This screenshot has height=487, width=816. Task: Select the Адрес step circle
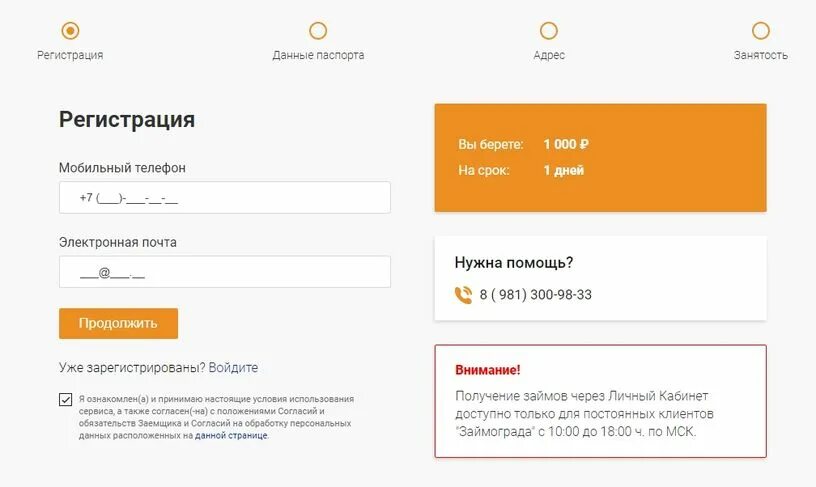coord(549,31)
